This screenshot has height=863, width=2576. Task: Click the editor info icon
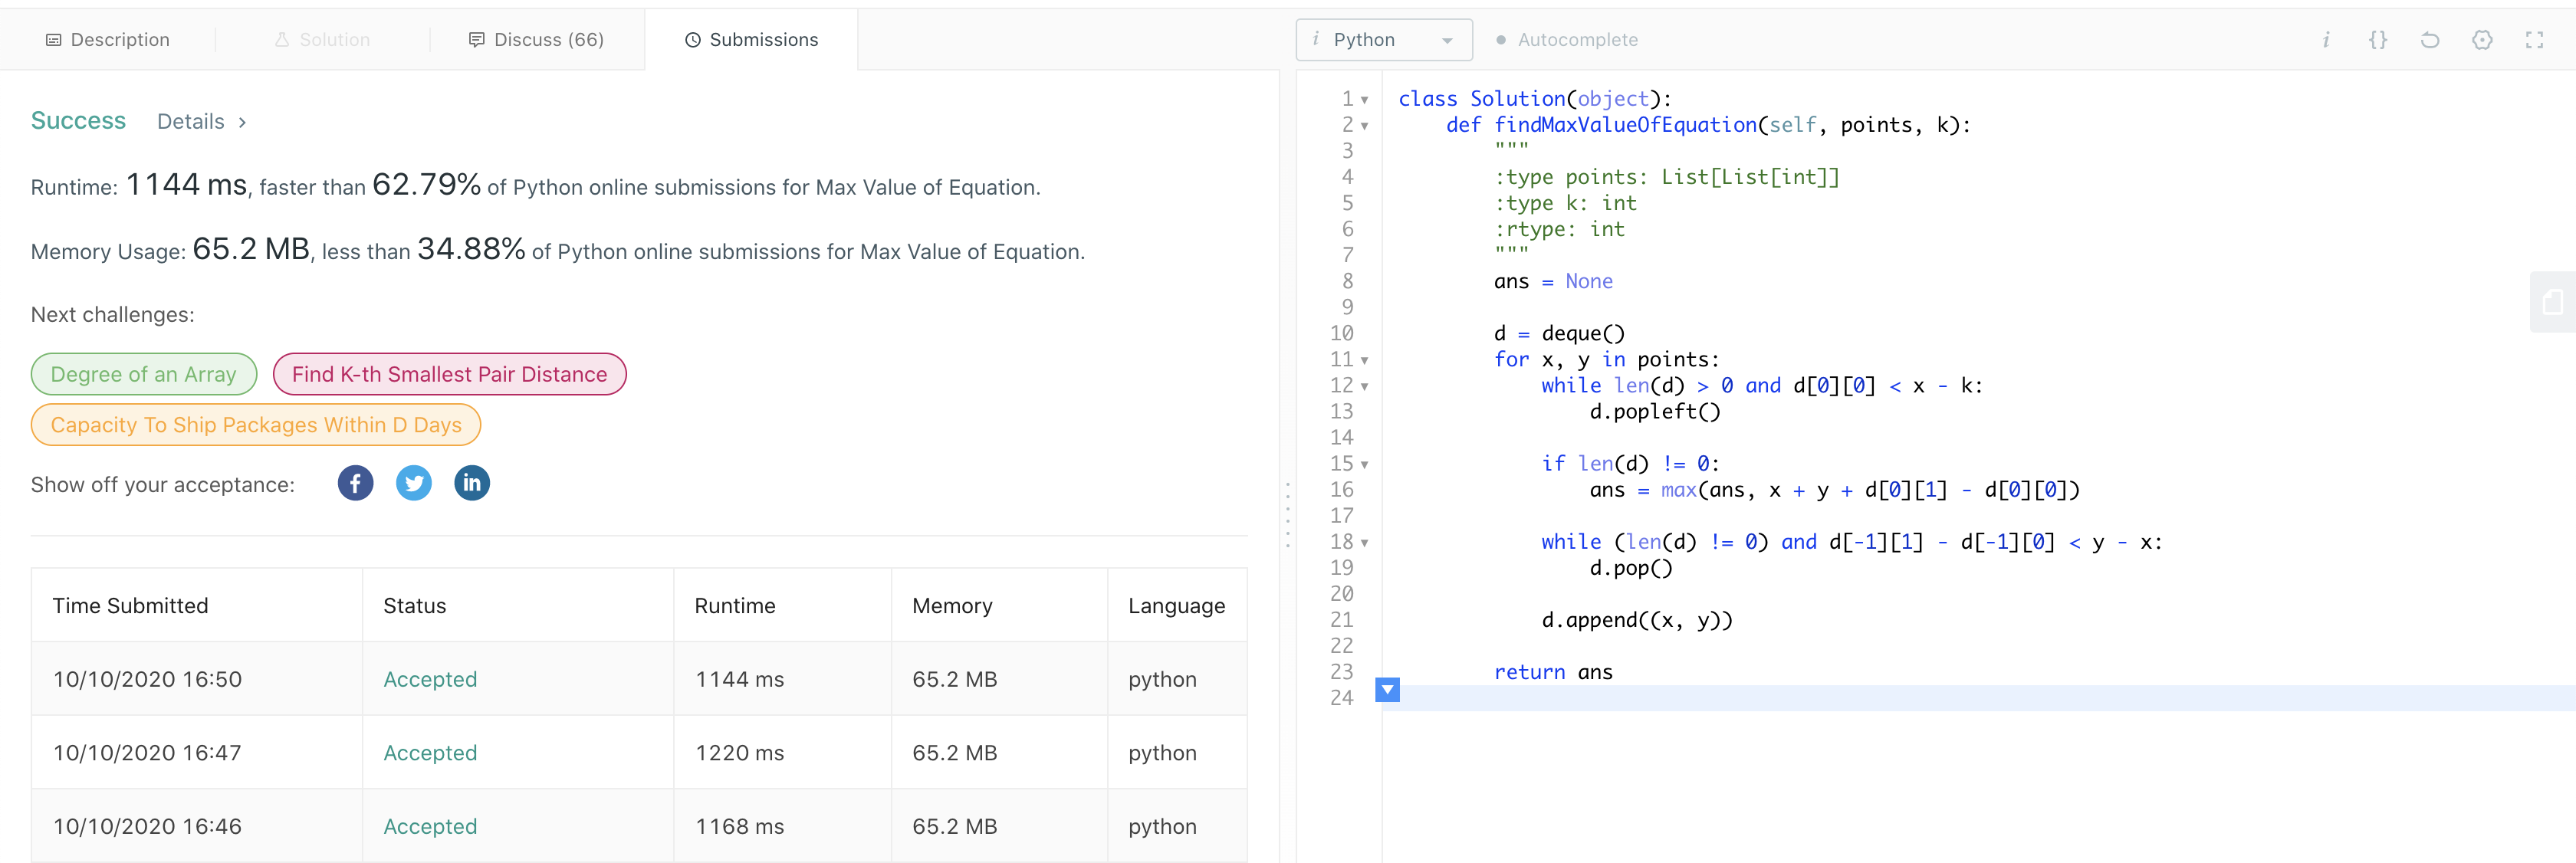2325,40
